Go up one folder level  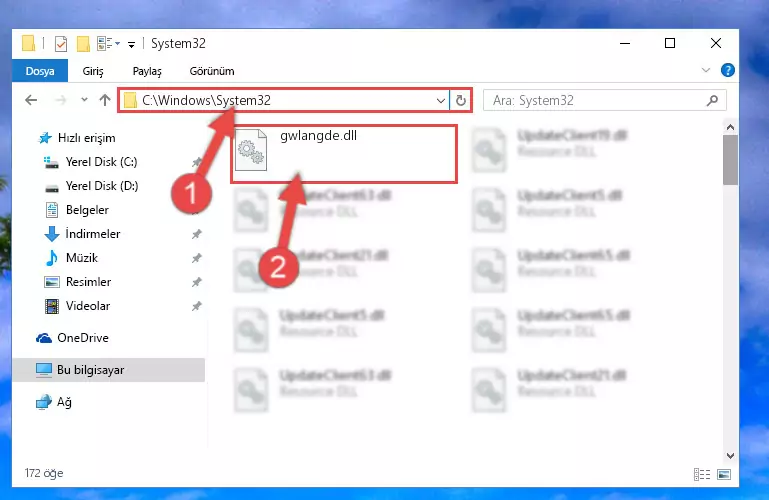pos(105,100)
